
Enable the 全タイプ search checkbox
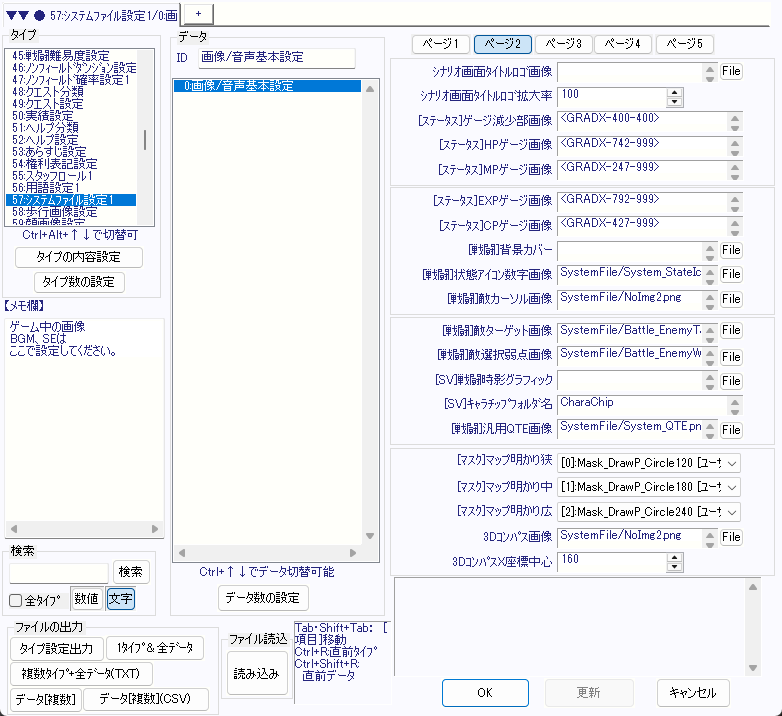[16, 600]
